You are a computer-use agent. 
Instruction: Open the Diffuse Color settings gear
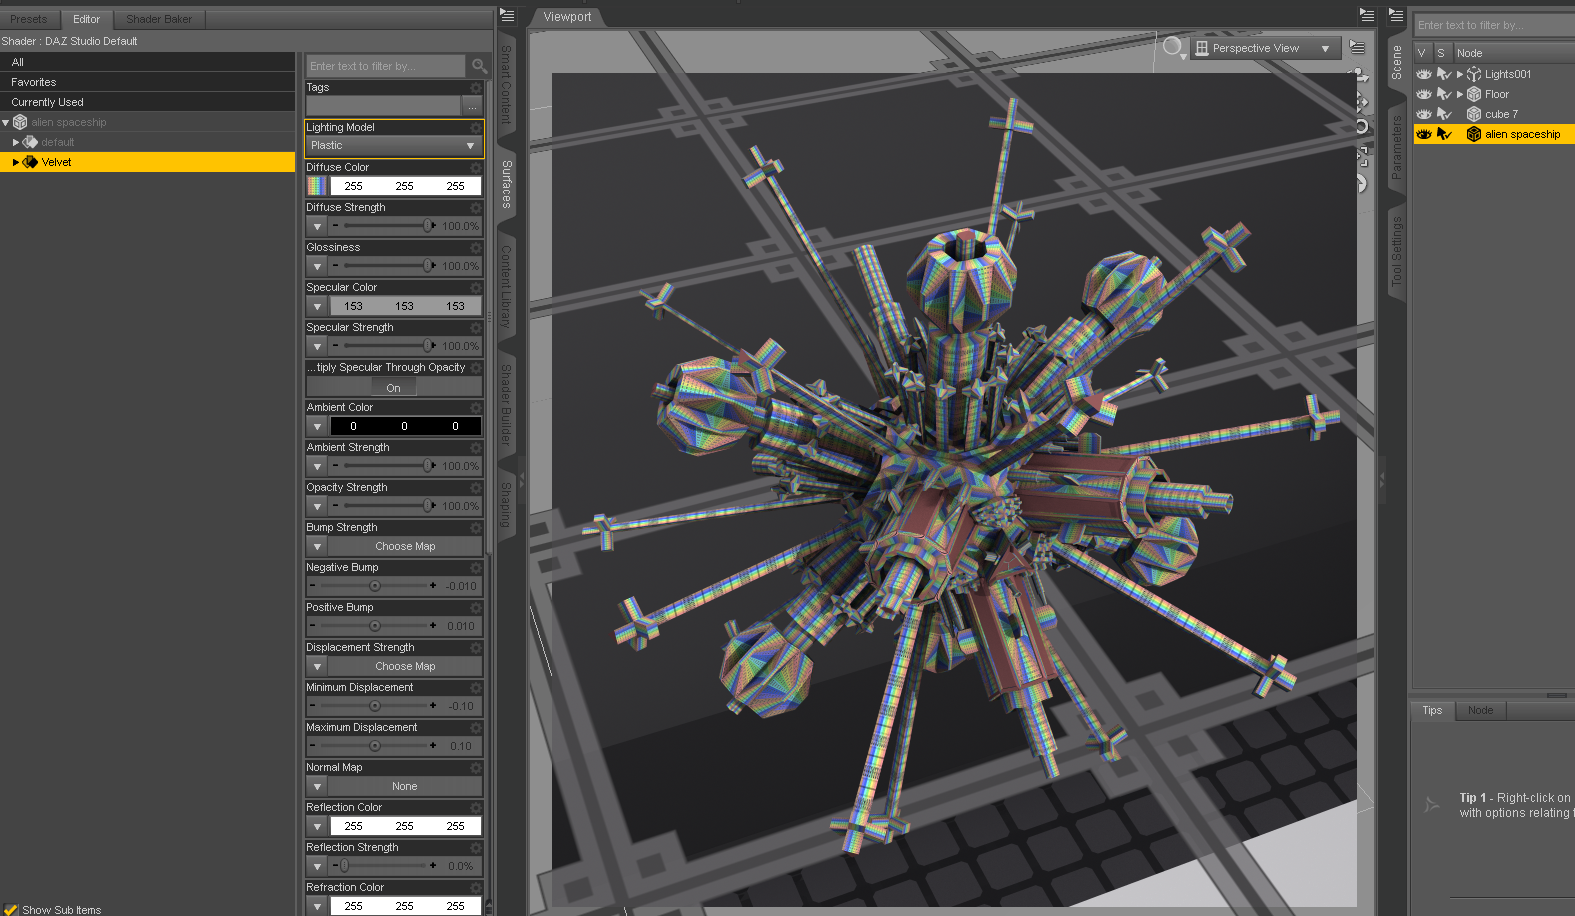click(476, 168)
